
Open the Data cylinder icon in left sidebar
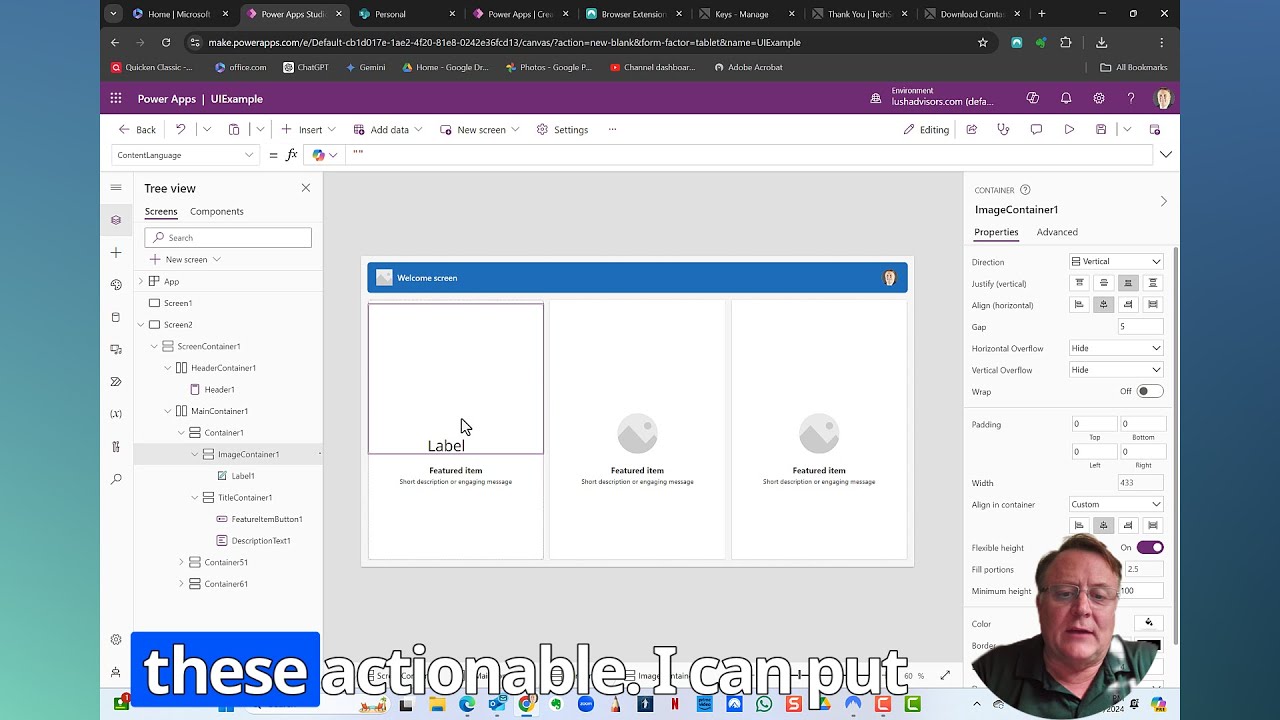tap(116, 317)
